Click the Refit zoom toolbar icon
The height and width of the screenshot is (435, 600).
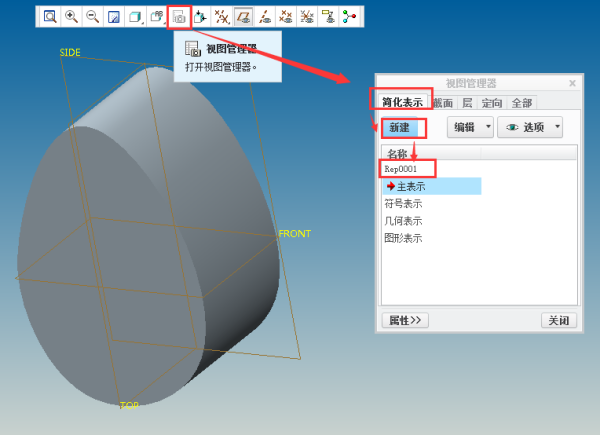49,16
